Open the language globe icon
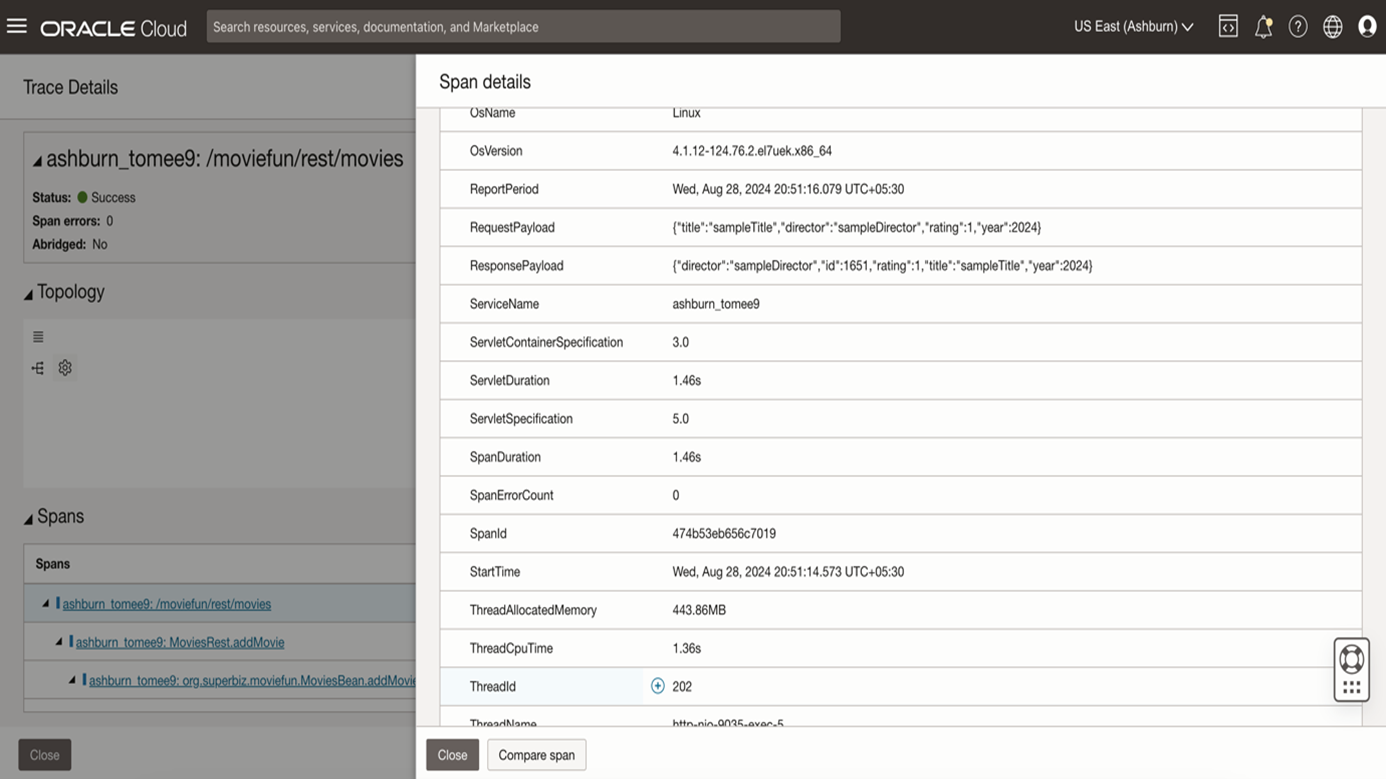1386x779 pixels. coord(1333,27)
